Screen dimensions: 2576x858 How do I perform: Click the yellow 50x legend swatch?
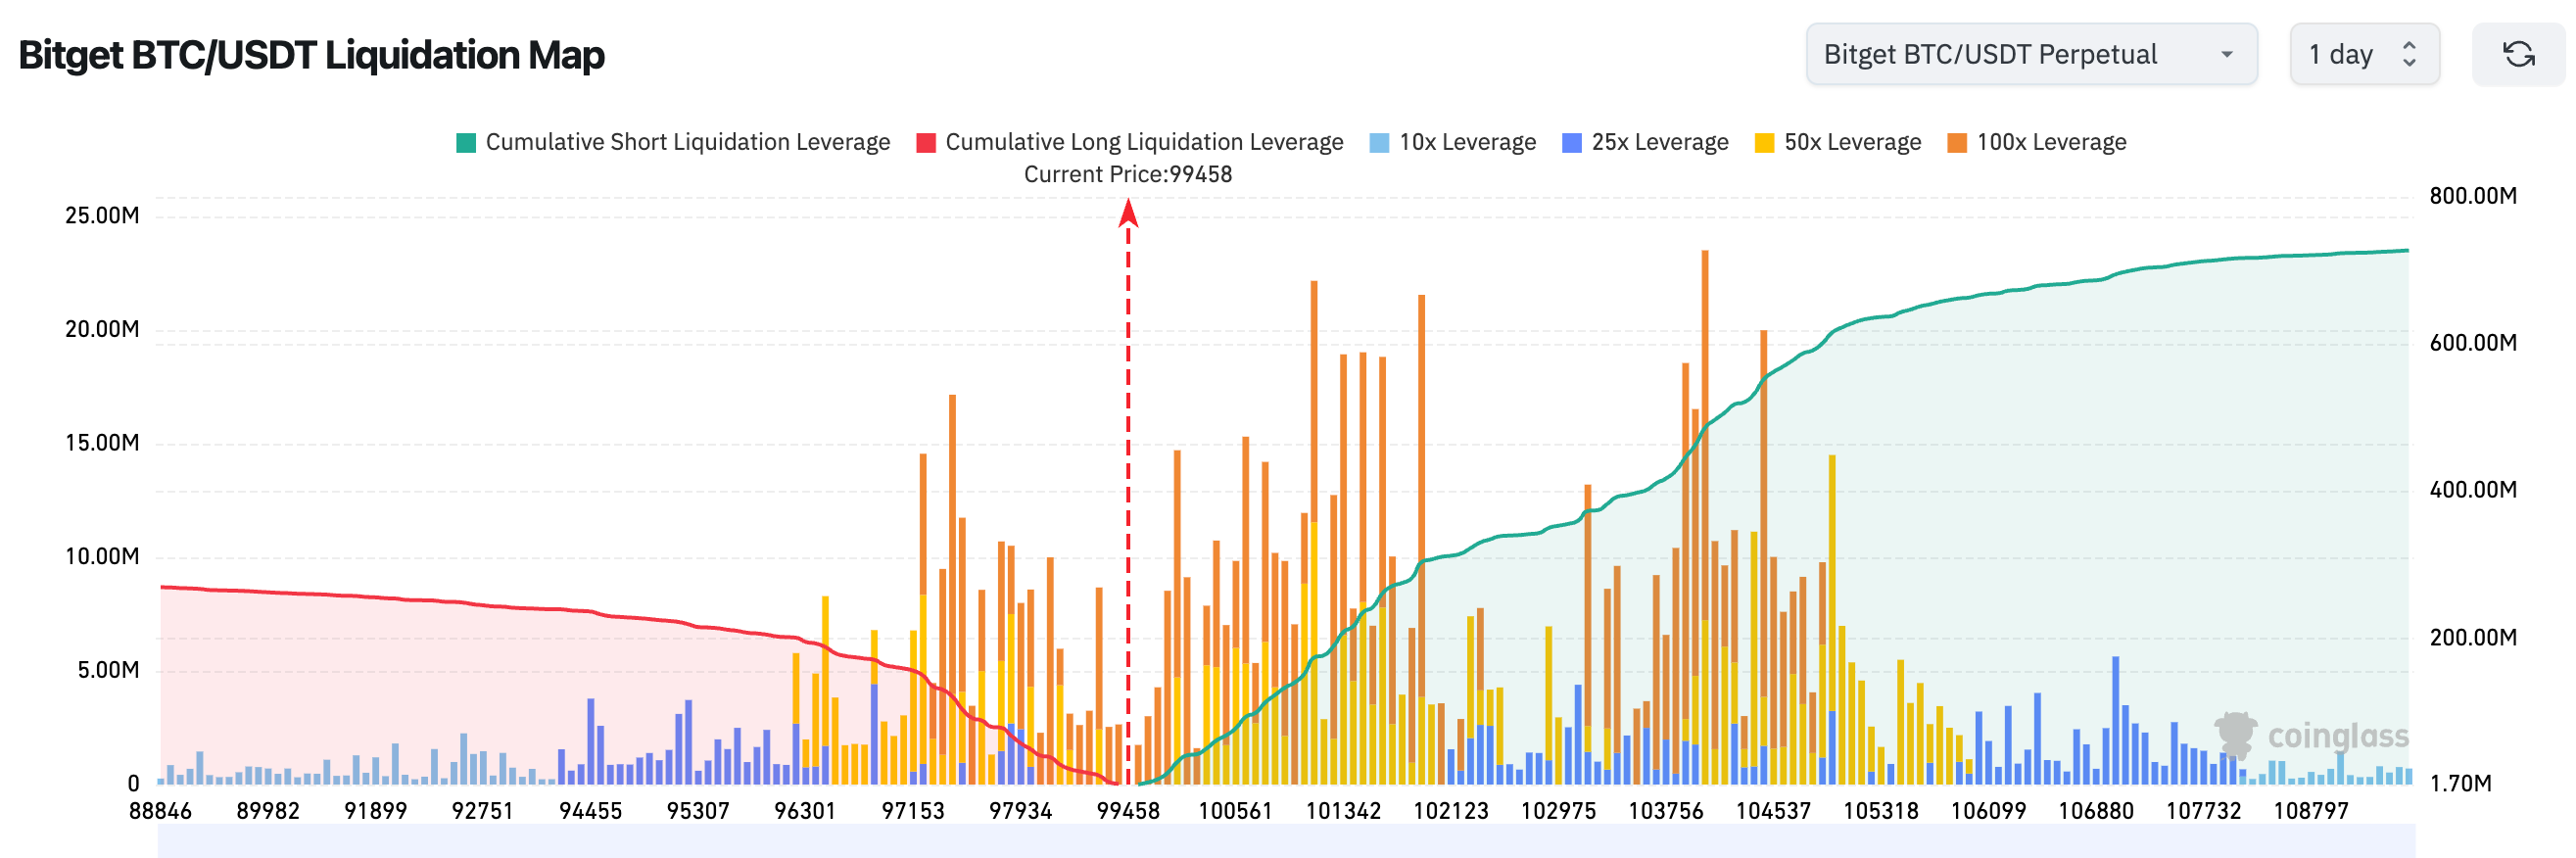pos(1765,143)
